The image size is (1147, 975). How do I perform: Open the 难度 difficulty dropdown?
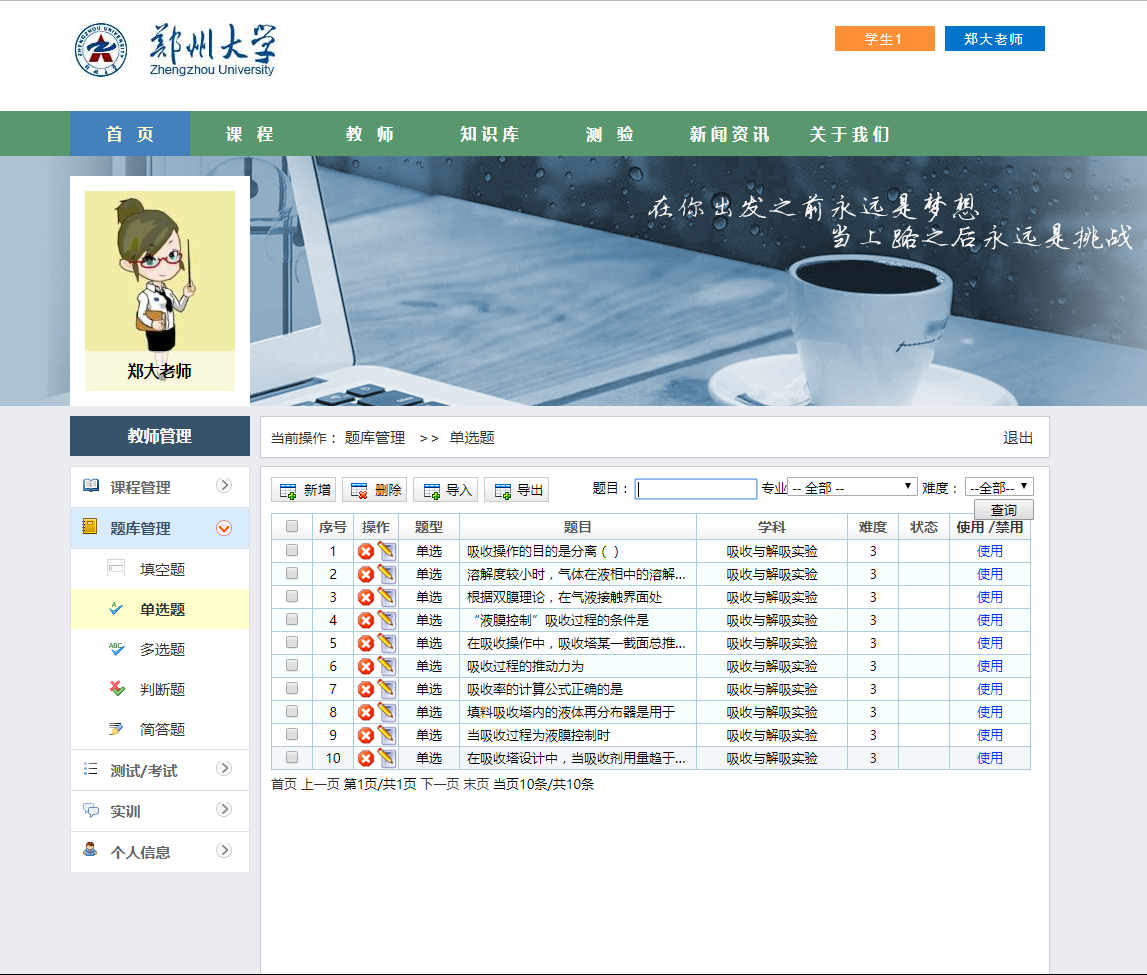[x=998, y=487]
